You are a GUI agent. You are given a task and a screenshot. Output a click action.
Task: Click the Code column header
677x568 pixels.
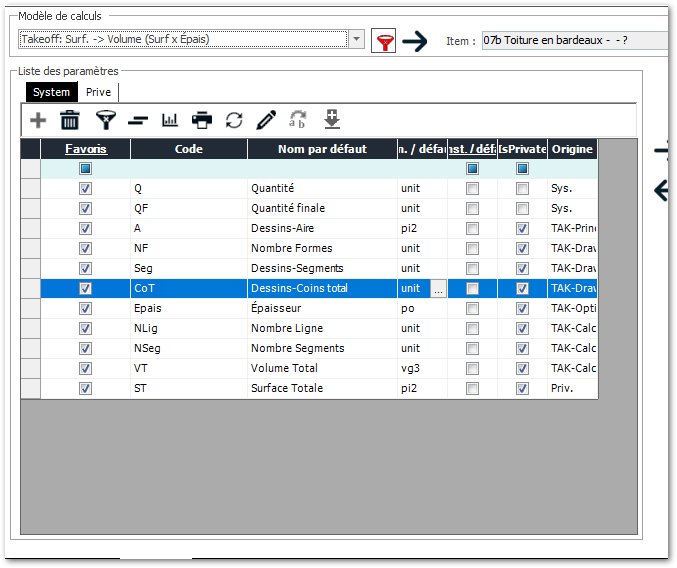click(x=188, y=149)
